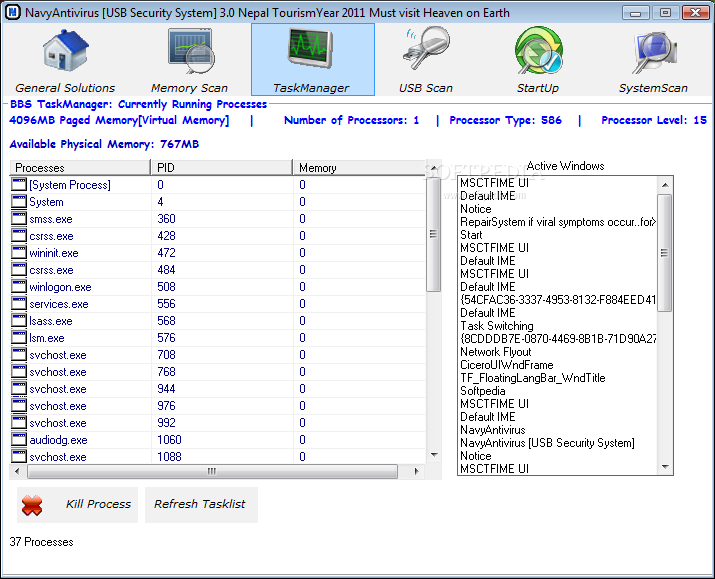Select the System process name

47,202
